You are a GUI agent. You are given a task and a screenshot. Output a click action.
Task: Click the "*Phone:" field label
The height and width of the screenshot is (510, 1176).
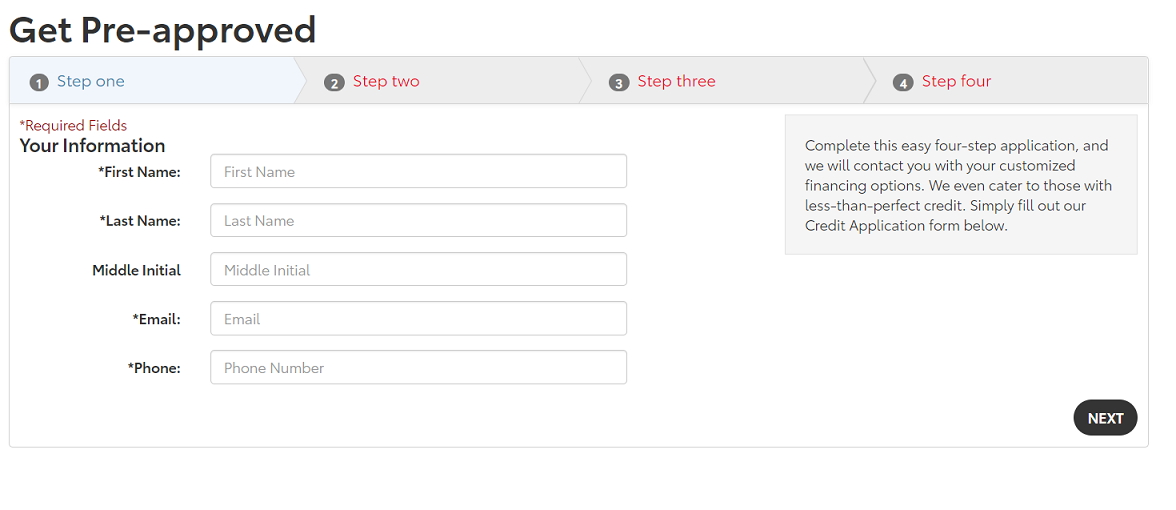pos(154,368)
